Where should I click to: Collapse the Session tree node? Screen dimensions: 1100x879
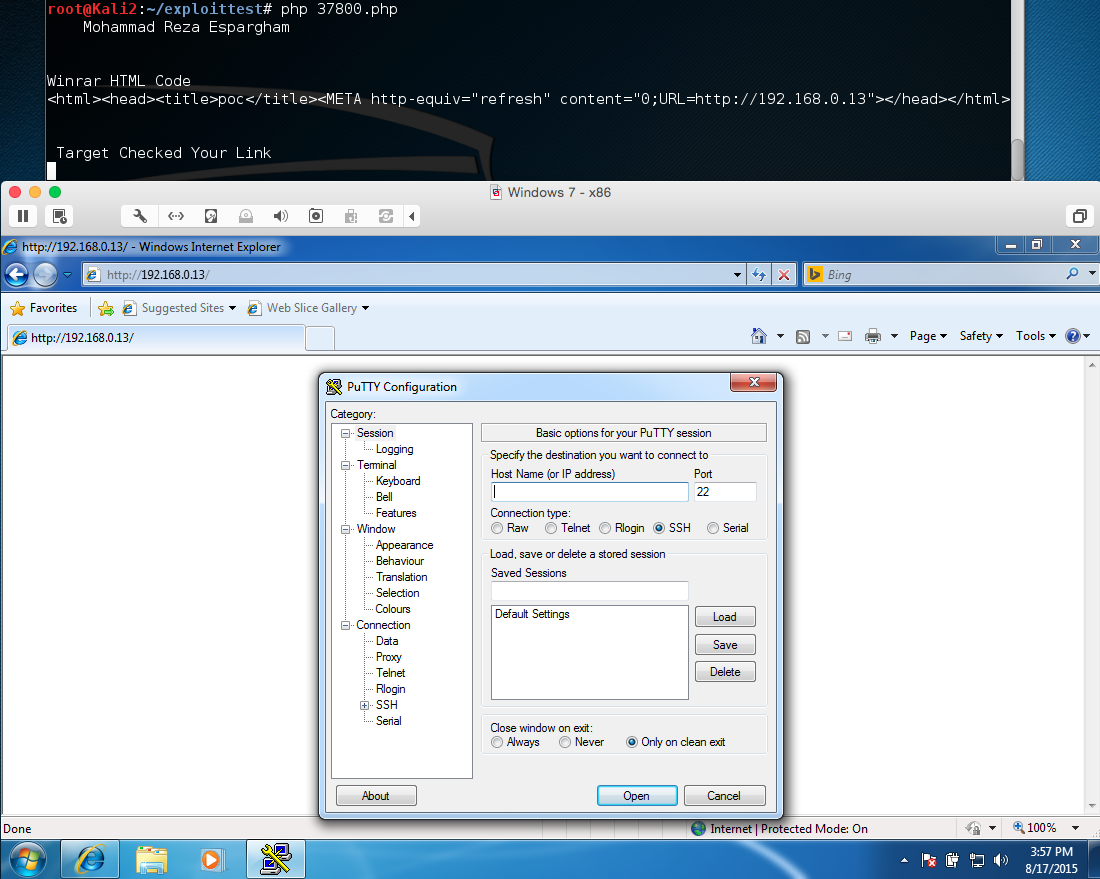pos(345,434)
